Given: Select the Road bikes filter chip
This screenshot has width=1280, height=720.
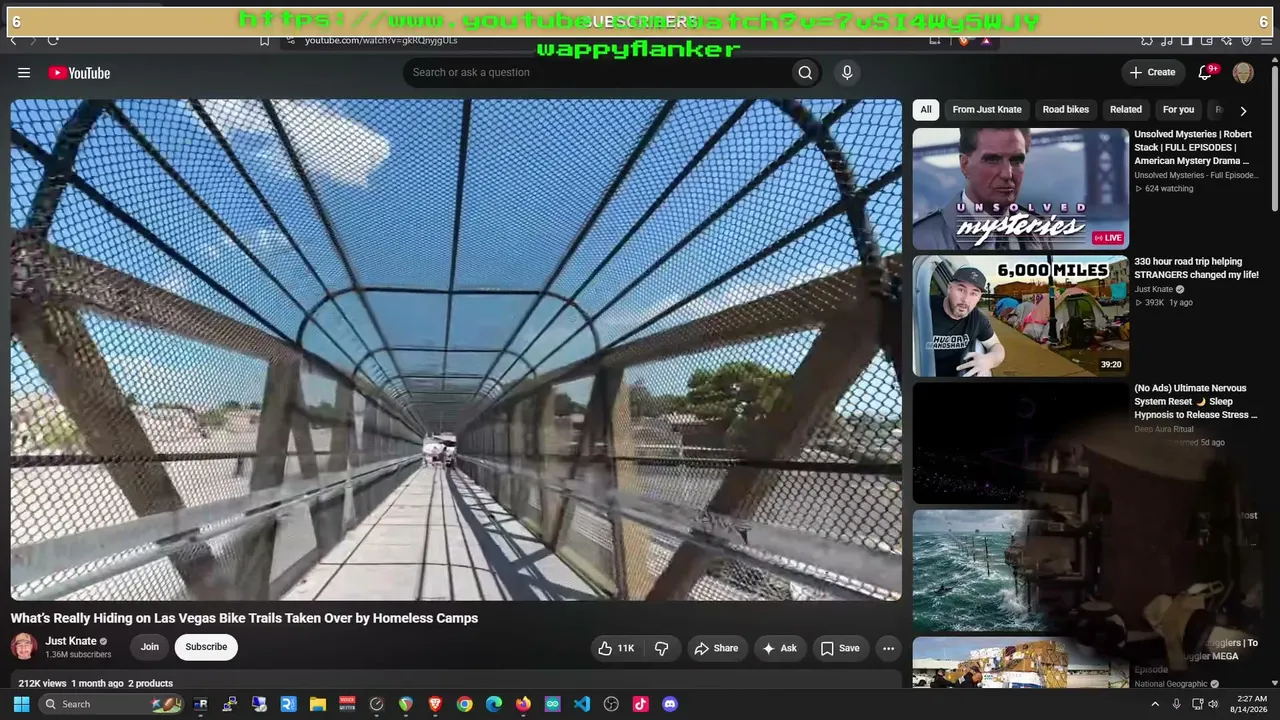Looking at the screenshot, I should point(1066,110).
